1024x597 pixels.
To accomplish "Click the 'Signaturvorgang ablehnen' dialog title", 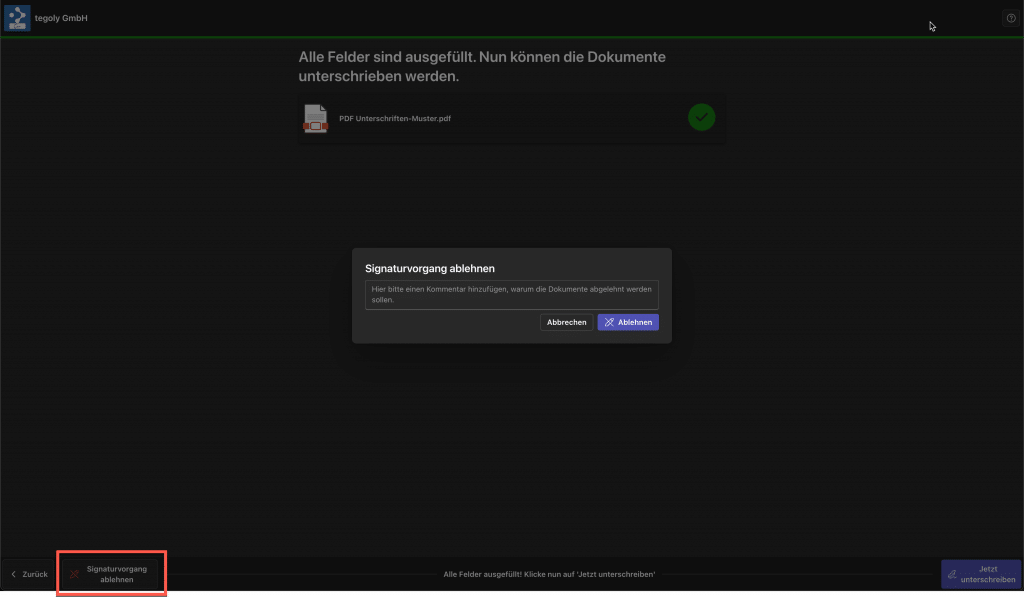I will pyautogui.click(x=430, y=268).
